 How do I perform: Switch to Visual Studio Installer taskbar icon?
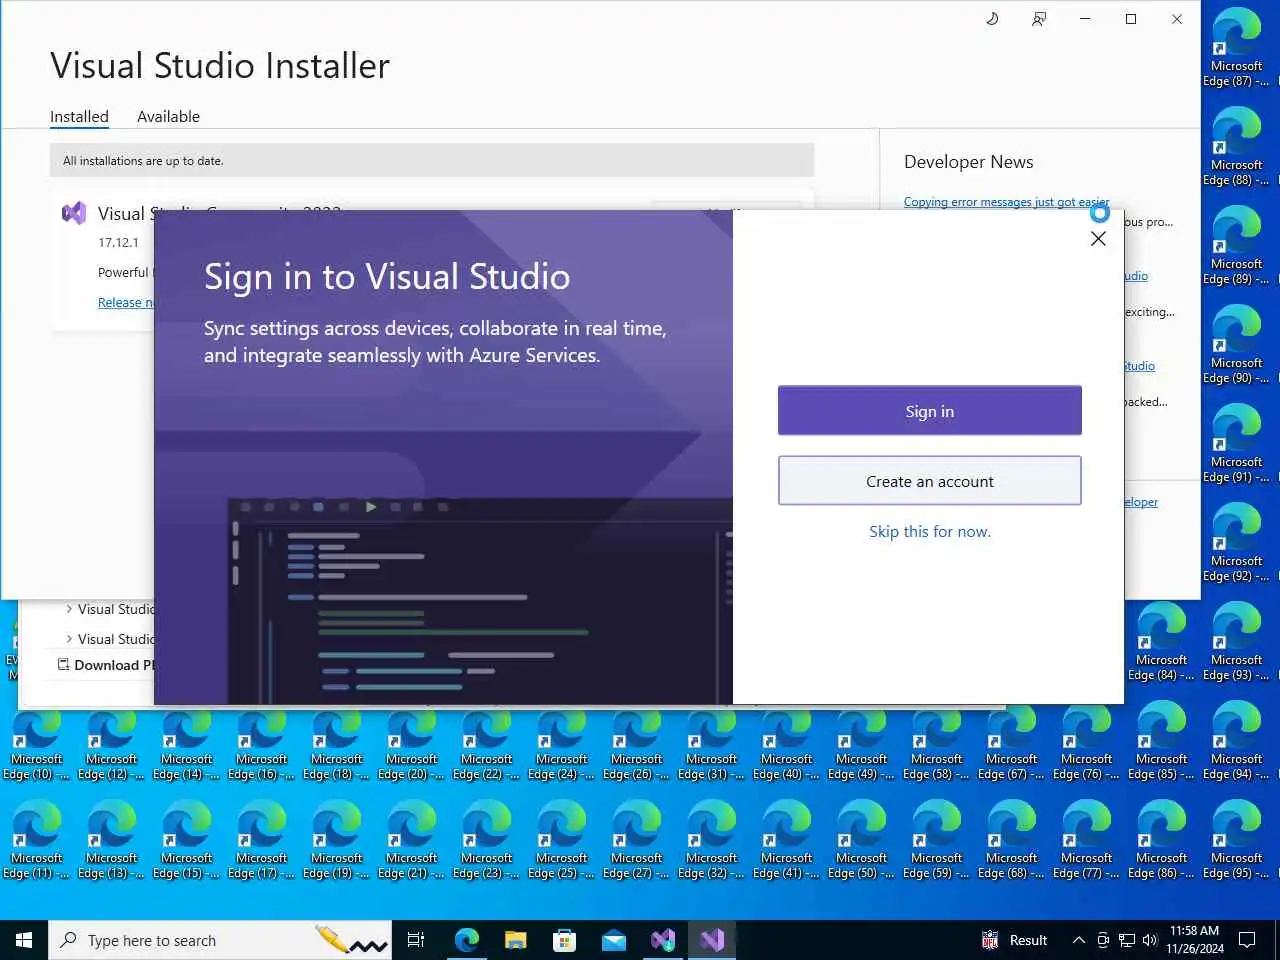pyautogui.click(x=663, y=940)
